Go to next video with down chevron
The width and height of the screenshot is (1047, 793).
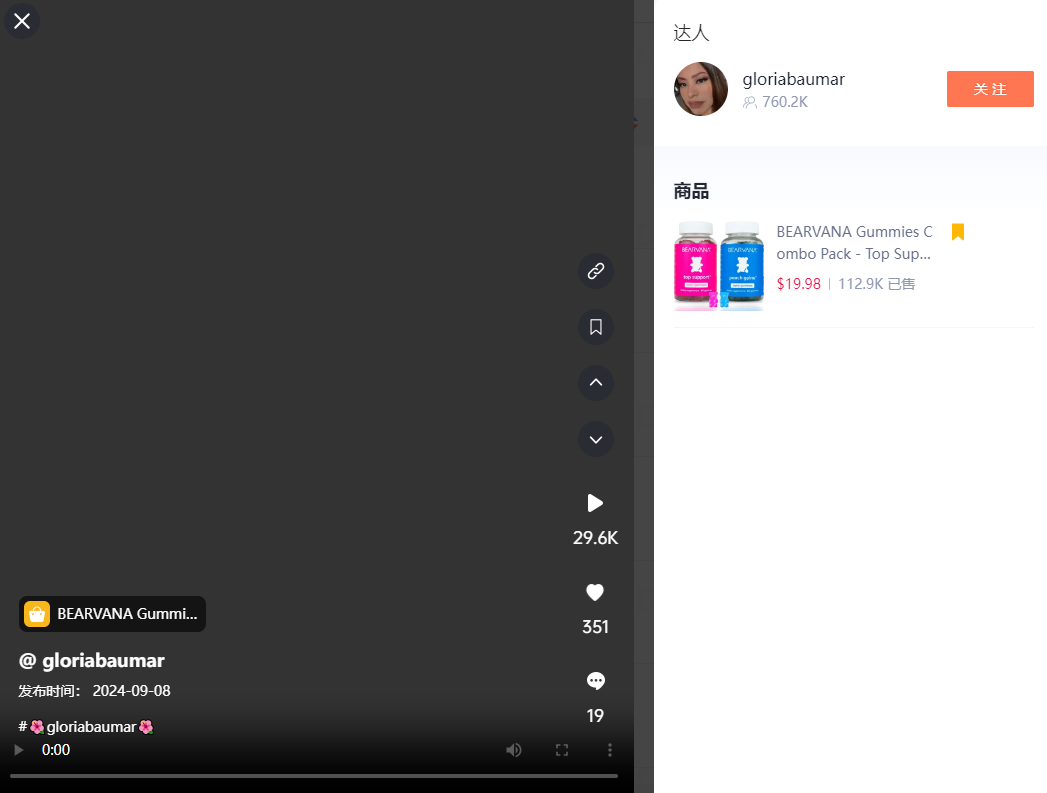point(596,439)
